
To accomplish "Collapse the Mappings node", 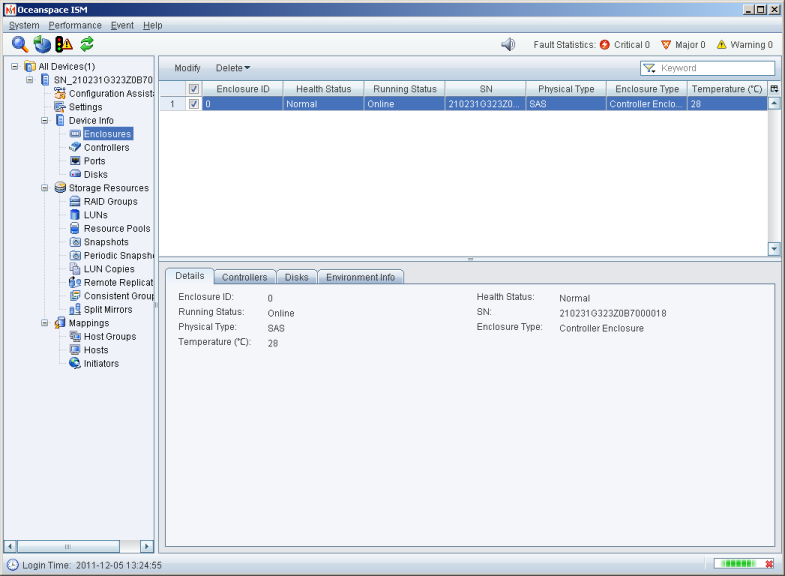I will 45,323.
